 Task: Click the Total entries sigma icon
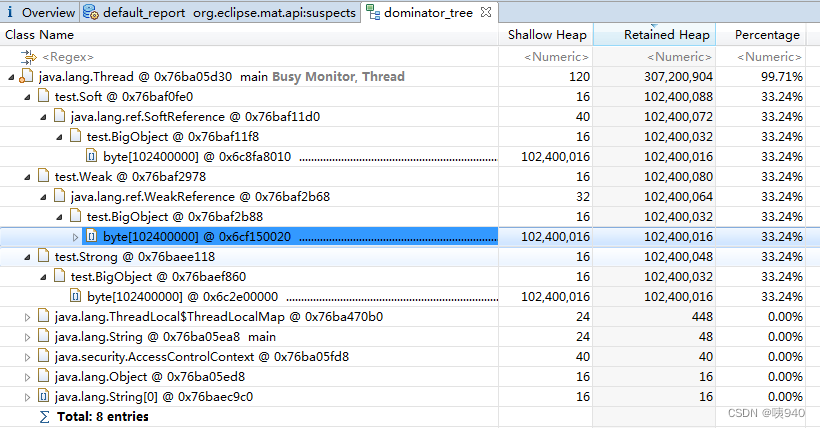pyautogui.click(x=44, y=417)
